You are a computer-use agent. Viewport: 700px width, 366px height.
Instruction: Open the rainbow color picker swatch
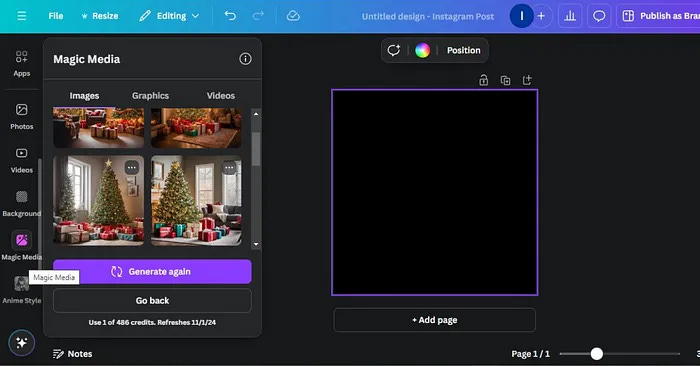[422, 50]
